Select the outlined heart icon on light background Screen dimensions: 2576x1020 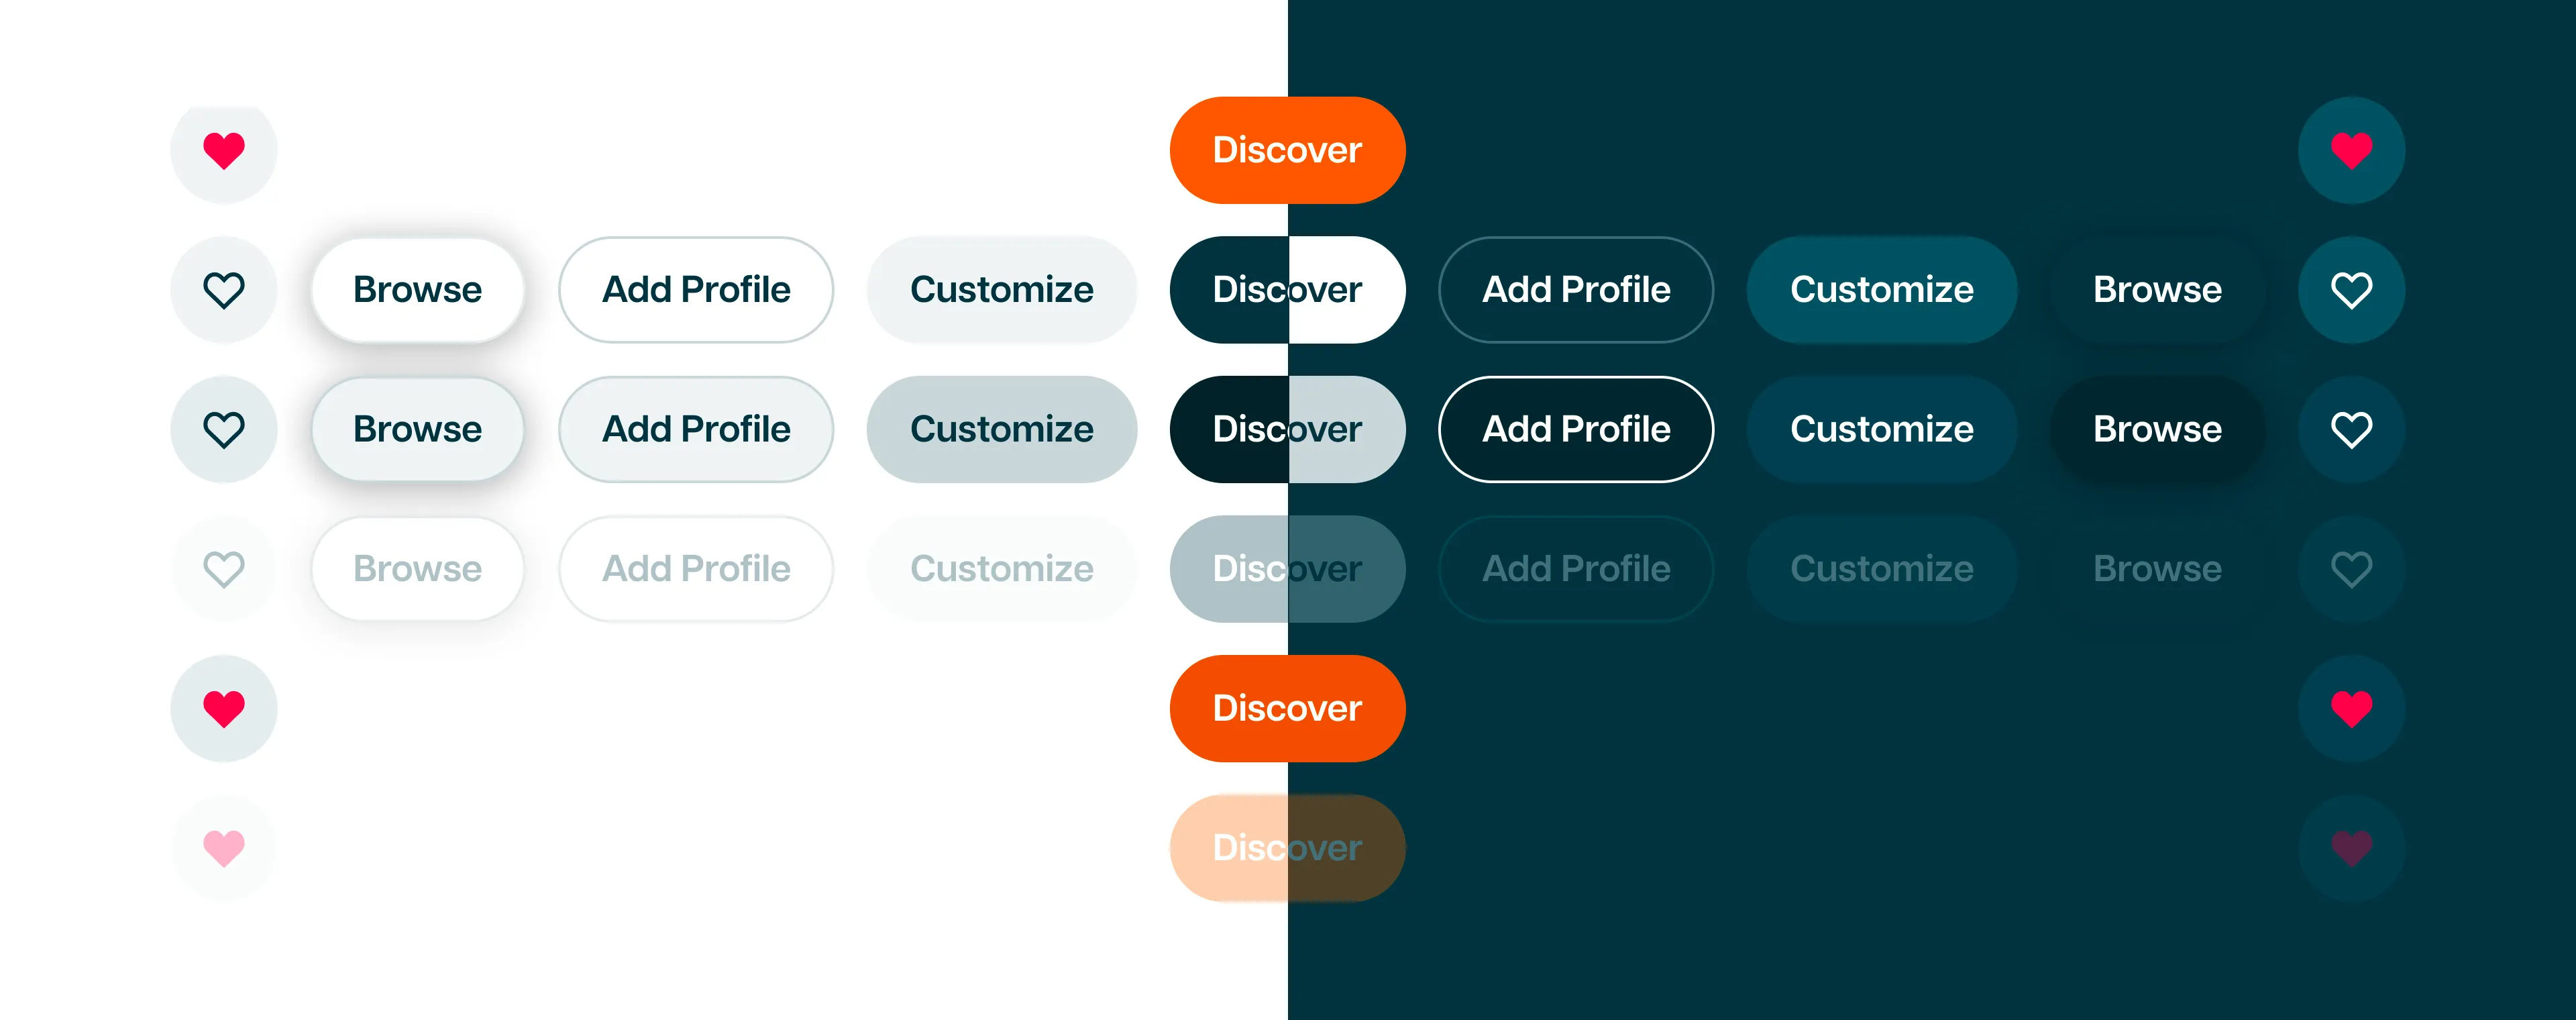tap(223, 290)
